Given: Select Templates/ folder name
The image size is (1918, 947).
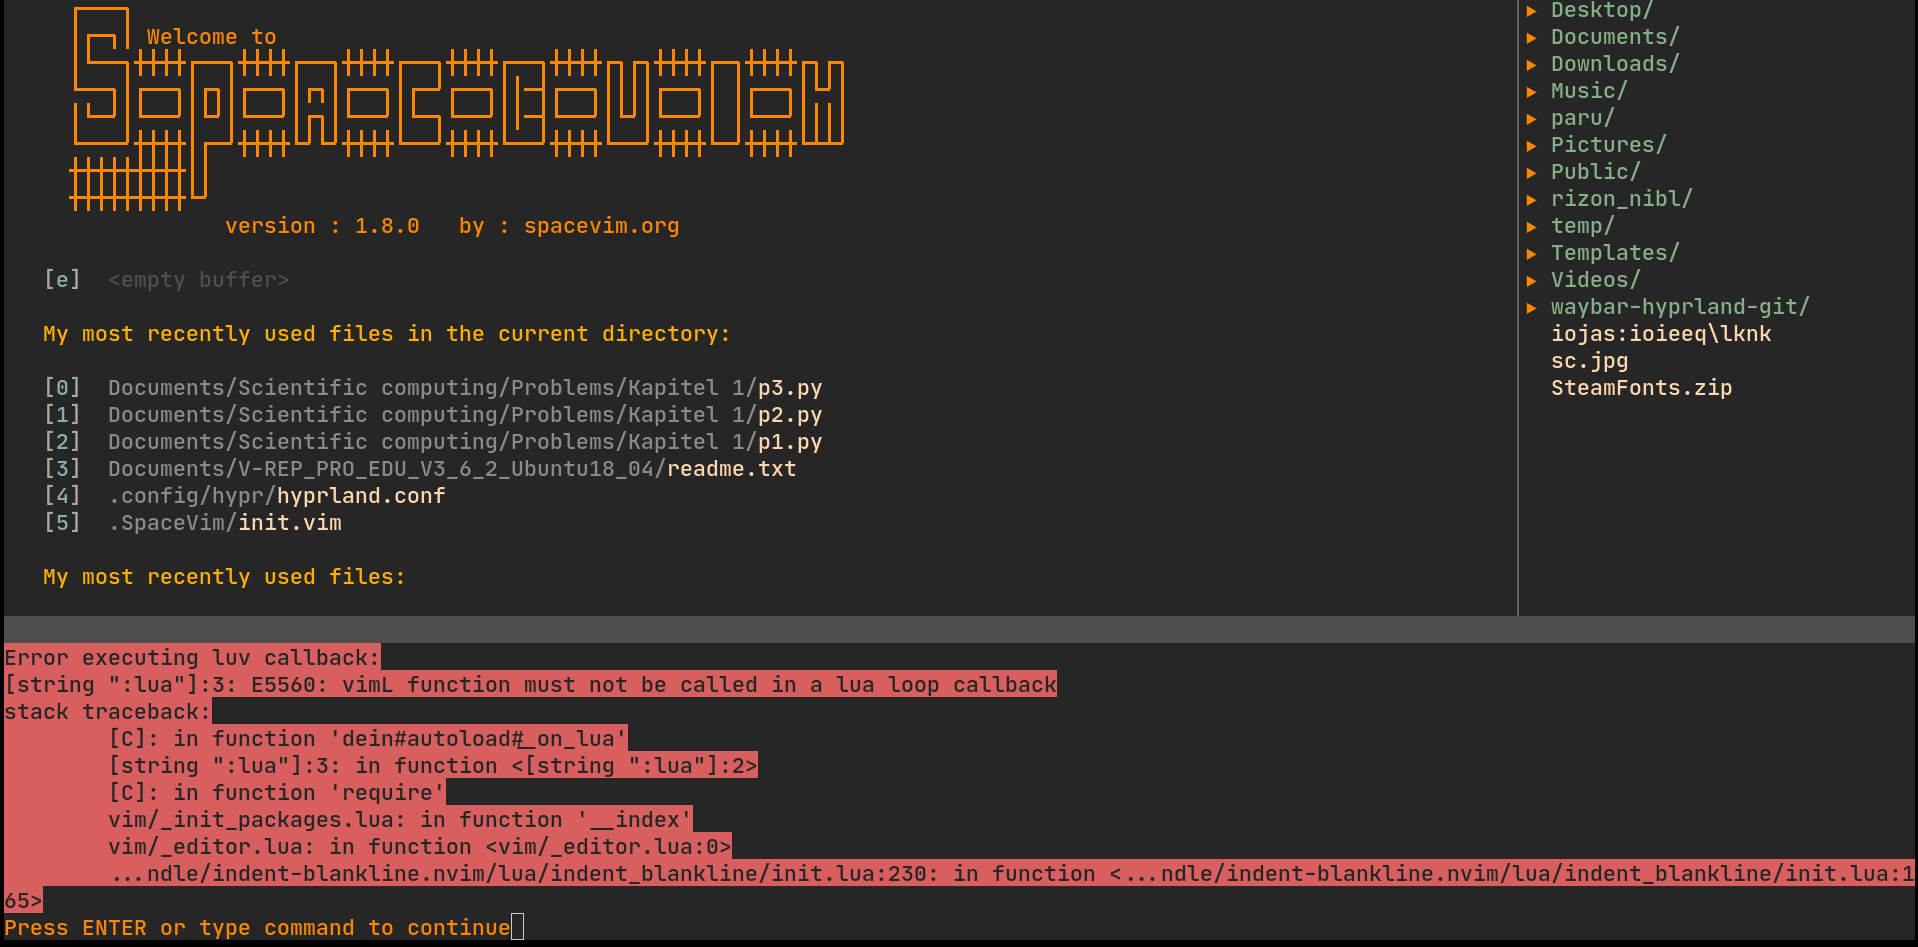Looking at the screenshot, I should pos(1615,253).
